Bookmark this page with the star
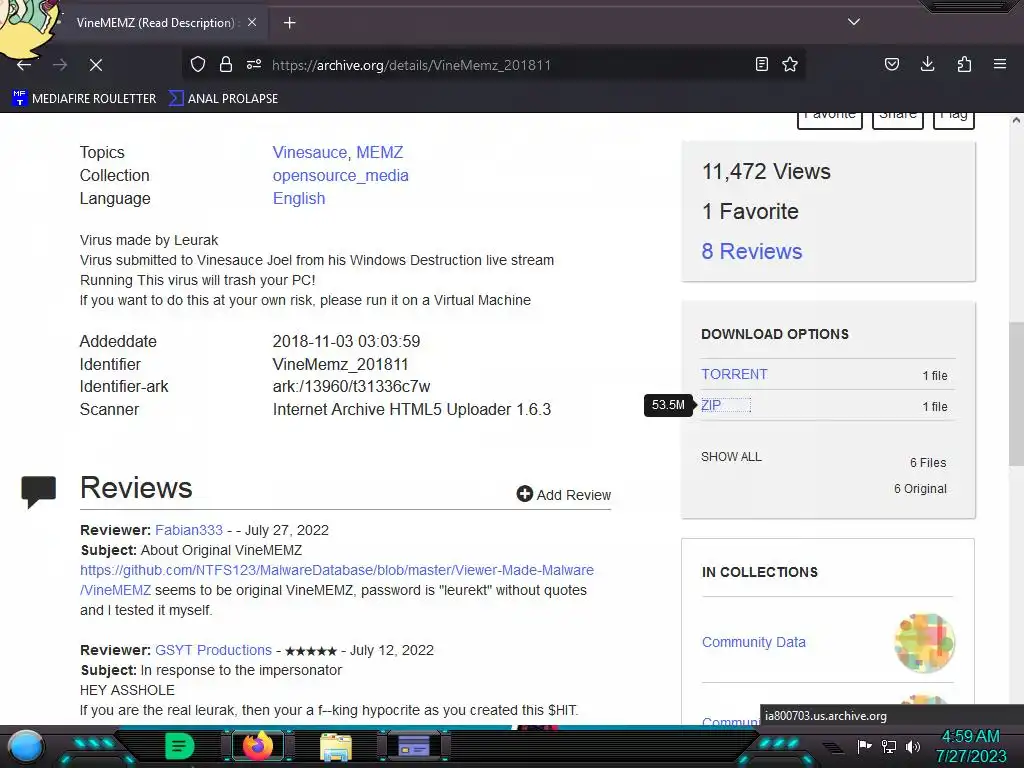The height and width of the screenshot is (768, 1024). (x=790, y=64)
